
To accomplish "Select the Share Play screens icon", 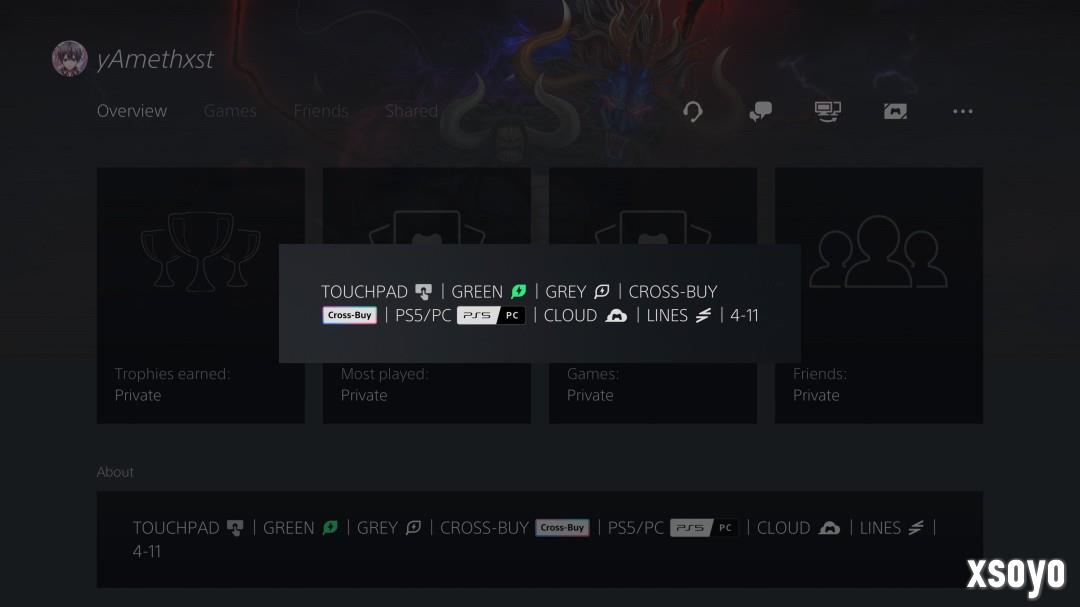I will click(x=827, y=111).
